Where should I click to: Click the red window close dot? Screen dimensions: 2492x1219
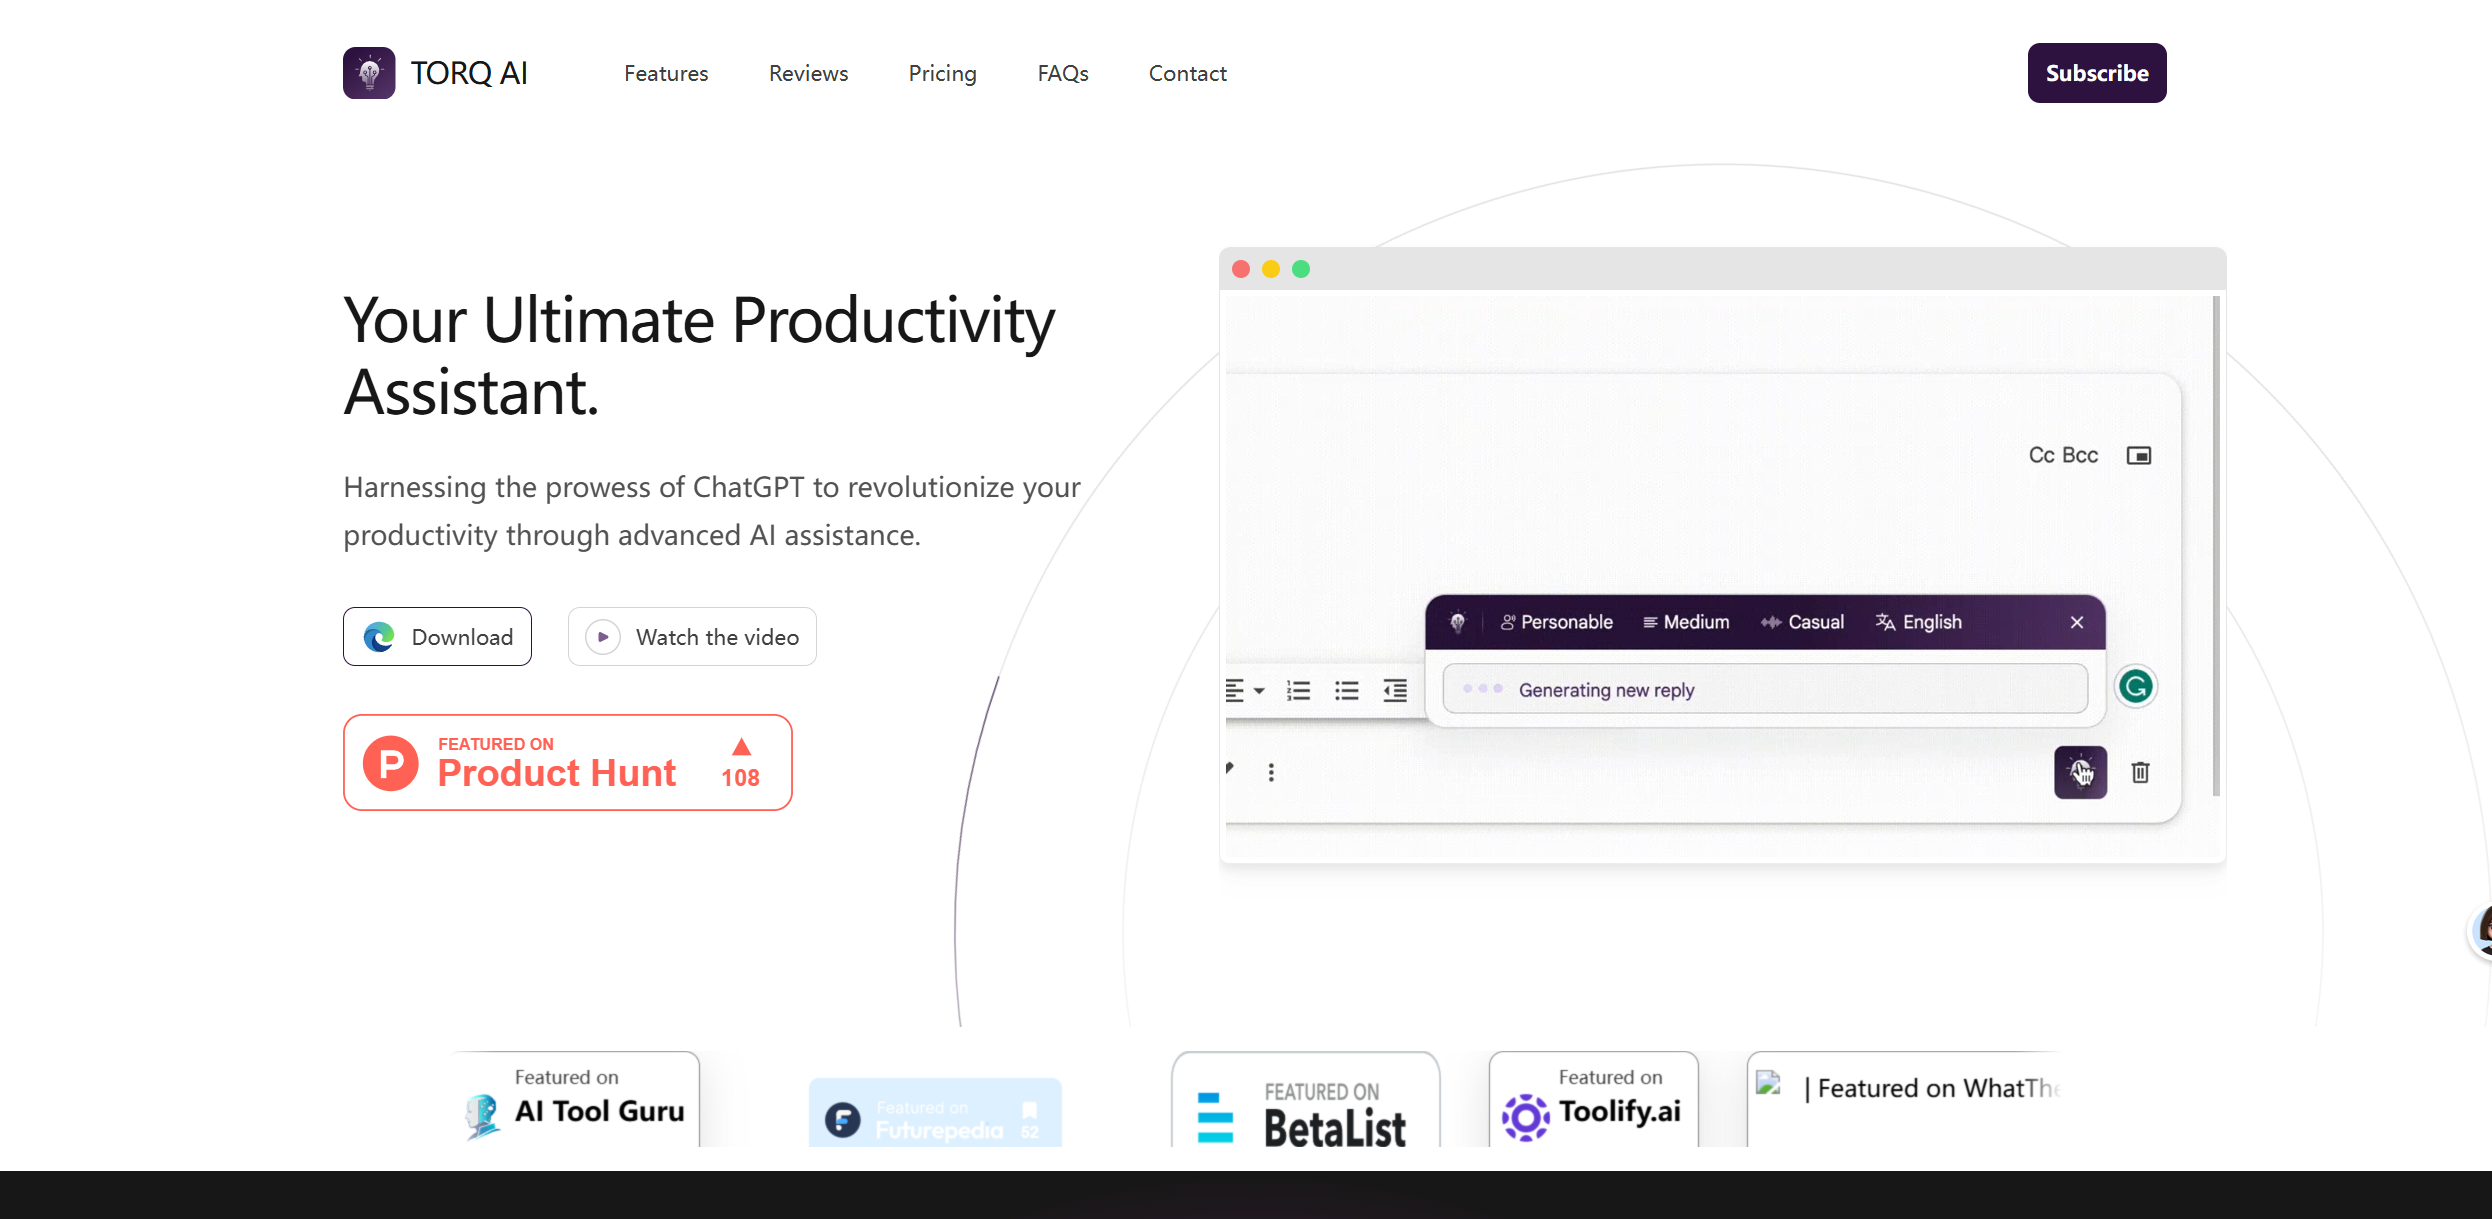tap(1241, 269)
